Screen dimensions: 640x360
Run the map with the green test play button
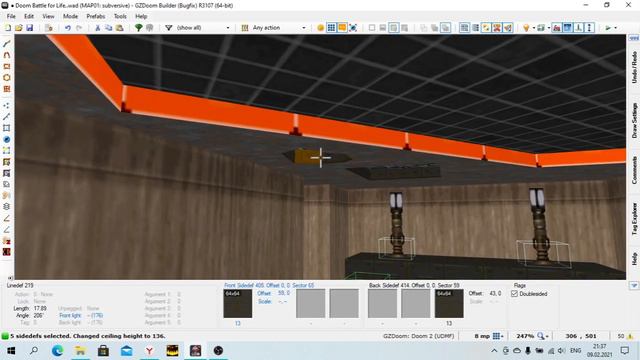click(608, 28)
